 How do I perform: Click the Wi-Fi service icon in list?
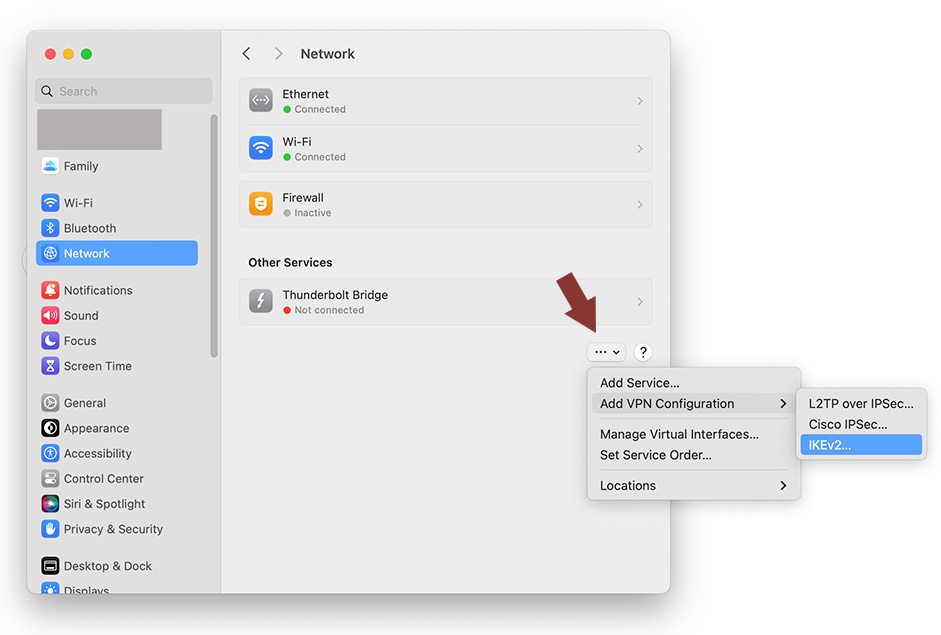pyautogui.click(x=260, y=148)
